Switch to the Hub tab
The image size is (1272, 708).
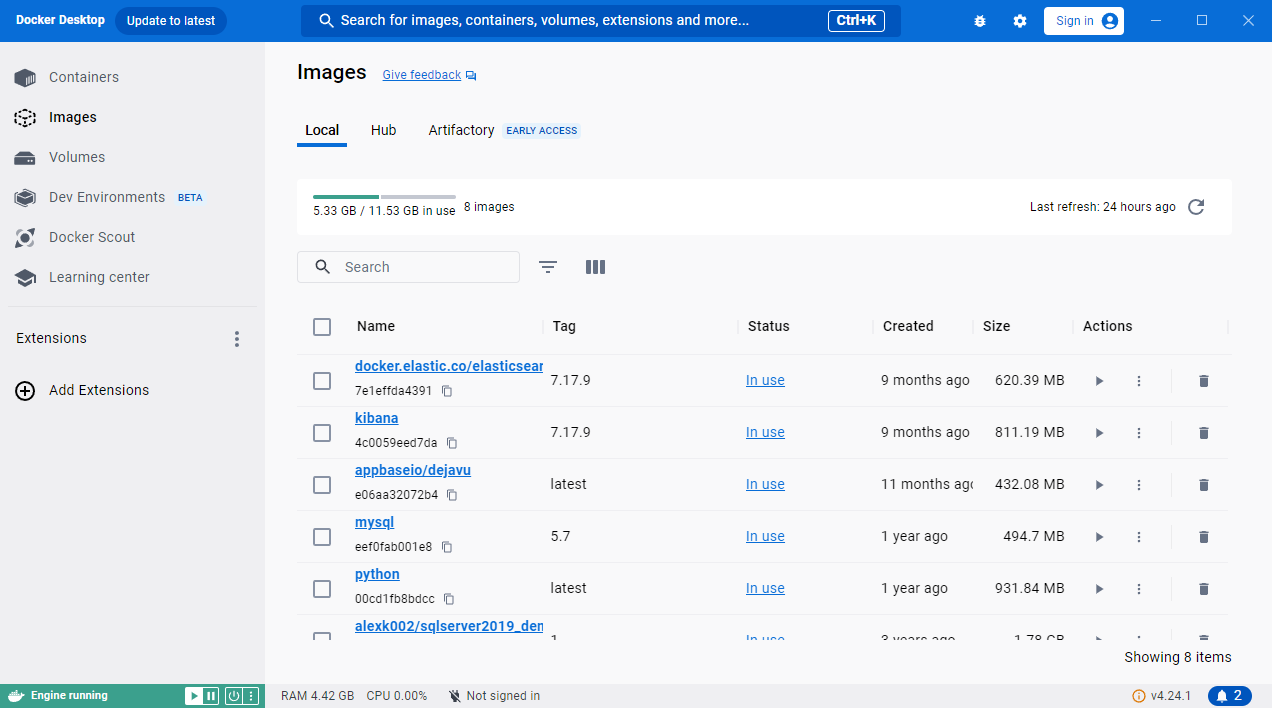(x=383, y=130)
